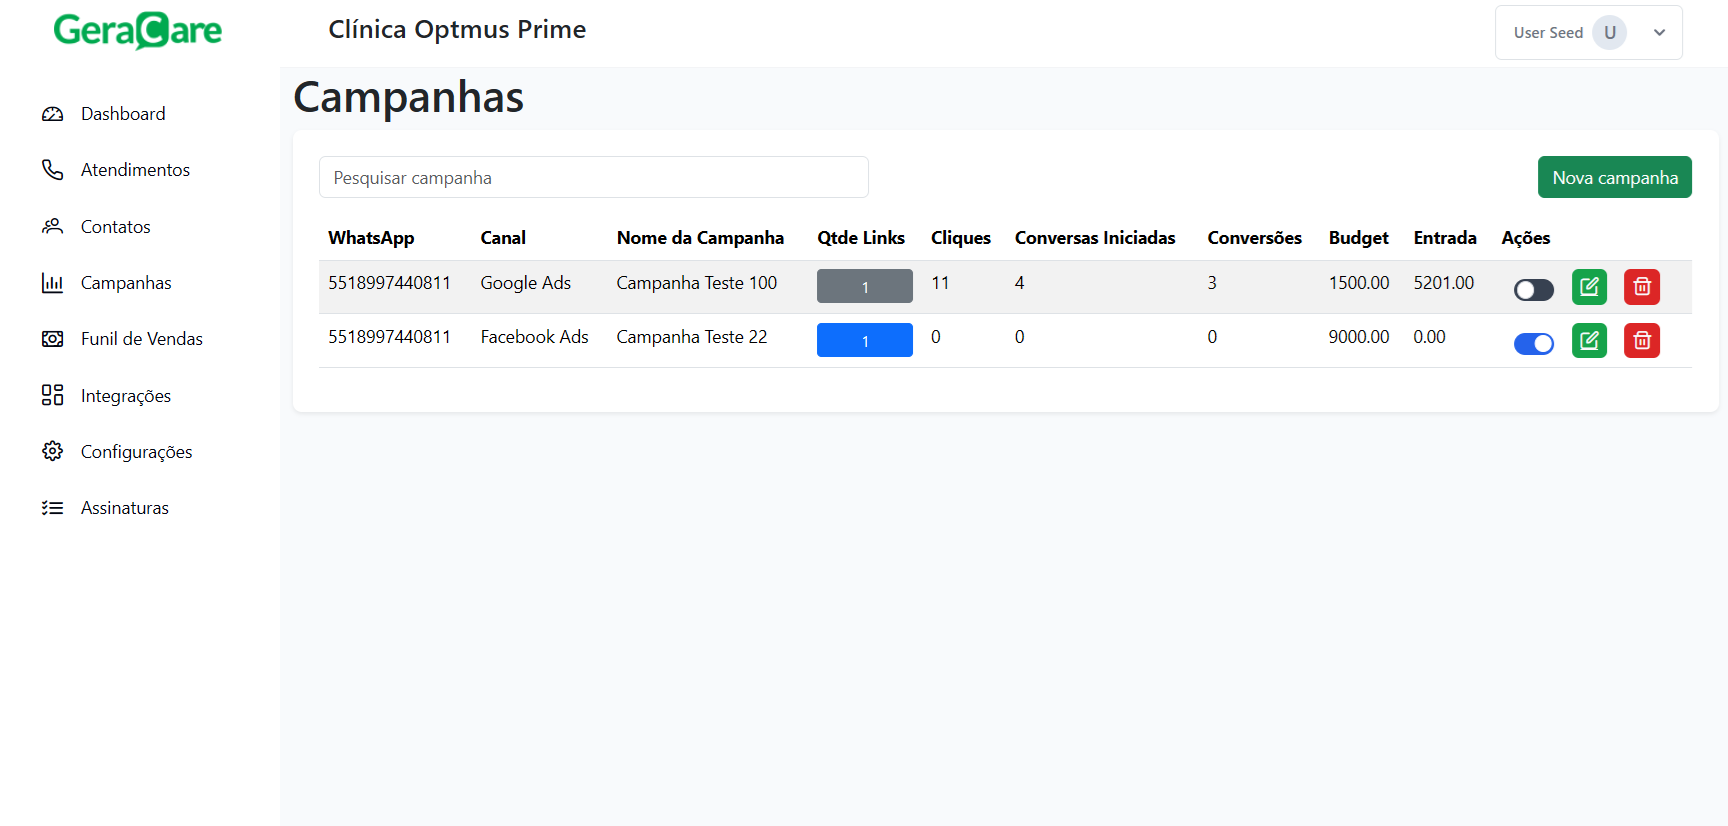This screenshot has height=826, width=1728.
Task: Open links badge for Campanha Teste 22
Action: (x=864, y=341)
